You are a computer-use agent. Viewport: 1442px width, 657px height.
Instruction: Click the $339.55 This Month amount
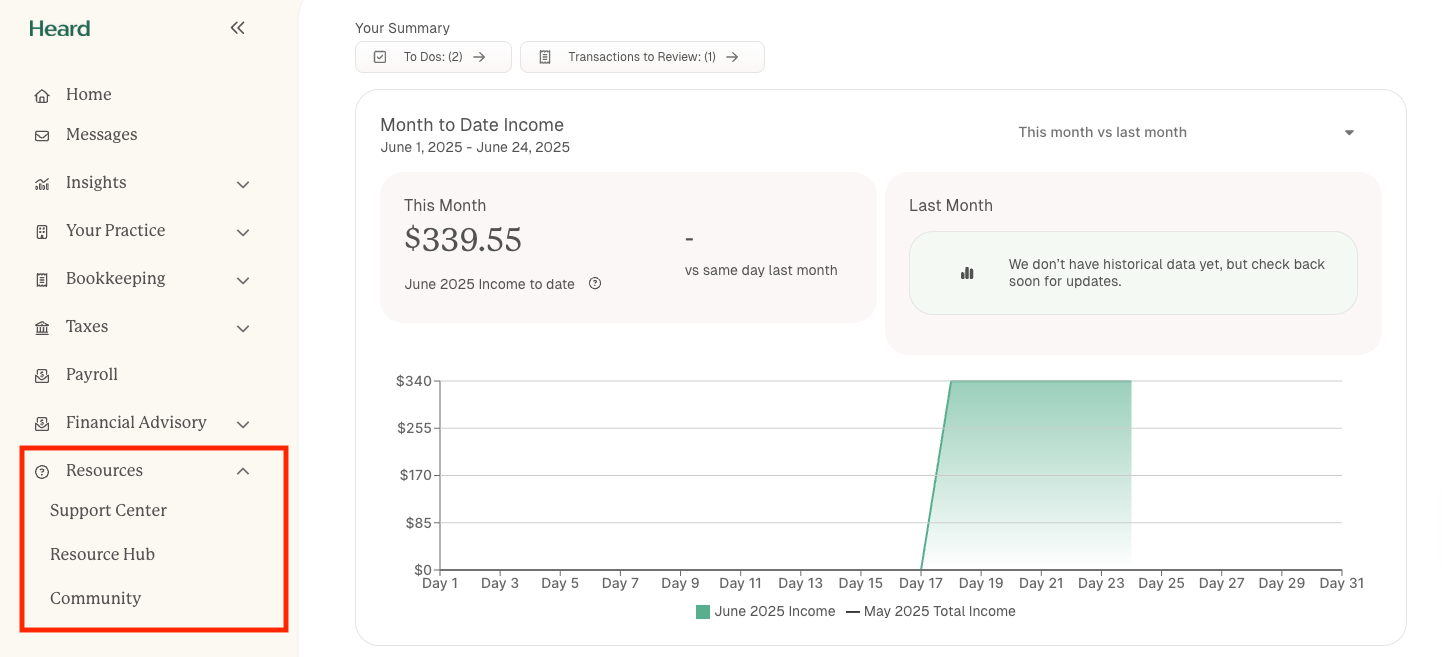(463, 240)
